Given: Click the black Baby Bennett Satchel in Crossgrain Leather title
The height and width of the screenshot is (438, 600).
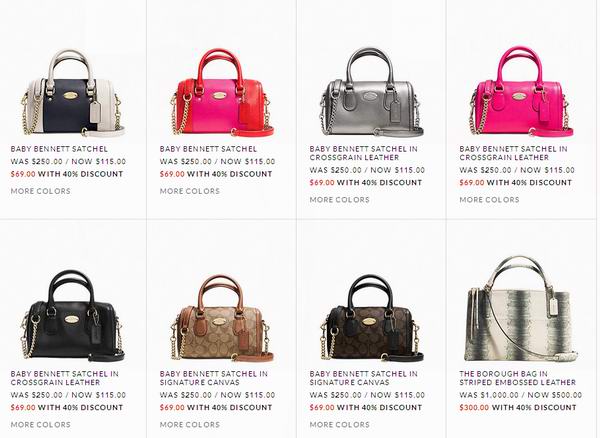Looking at the screenshot, I should (x=65, y=378).
